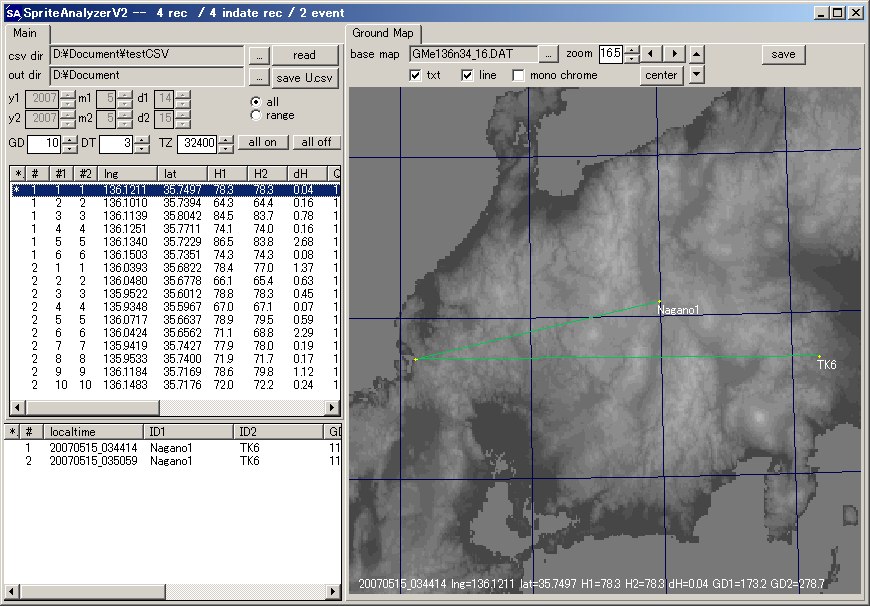Select the range radio button

tap(256, 116)
